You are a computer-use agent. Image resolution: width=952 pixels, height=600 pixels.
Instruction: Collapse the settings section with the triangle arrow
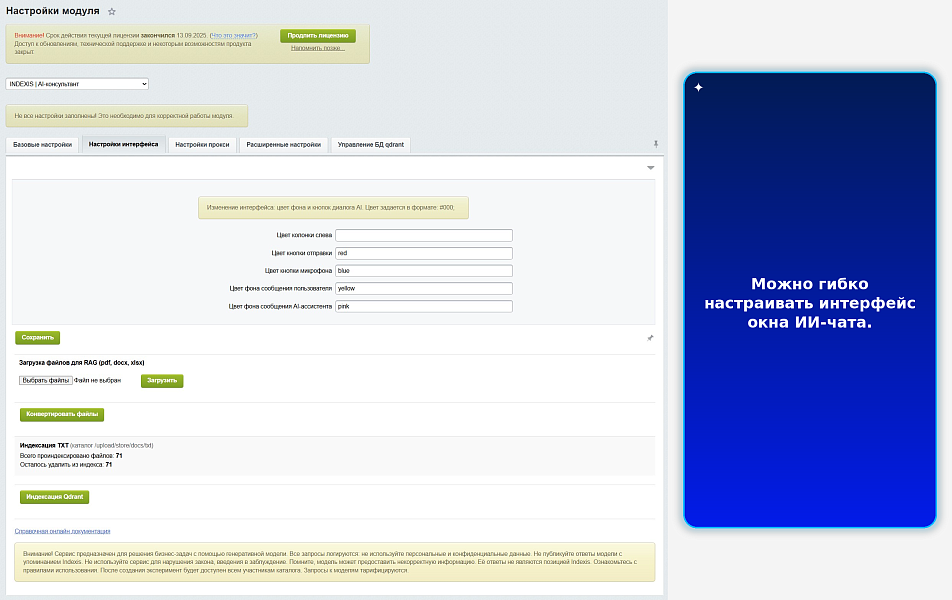pyautogui.click(x=650, y=168)
